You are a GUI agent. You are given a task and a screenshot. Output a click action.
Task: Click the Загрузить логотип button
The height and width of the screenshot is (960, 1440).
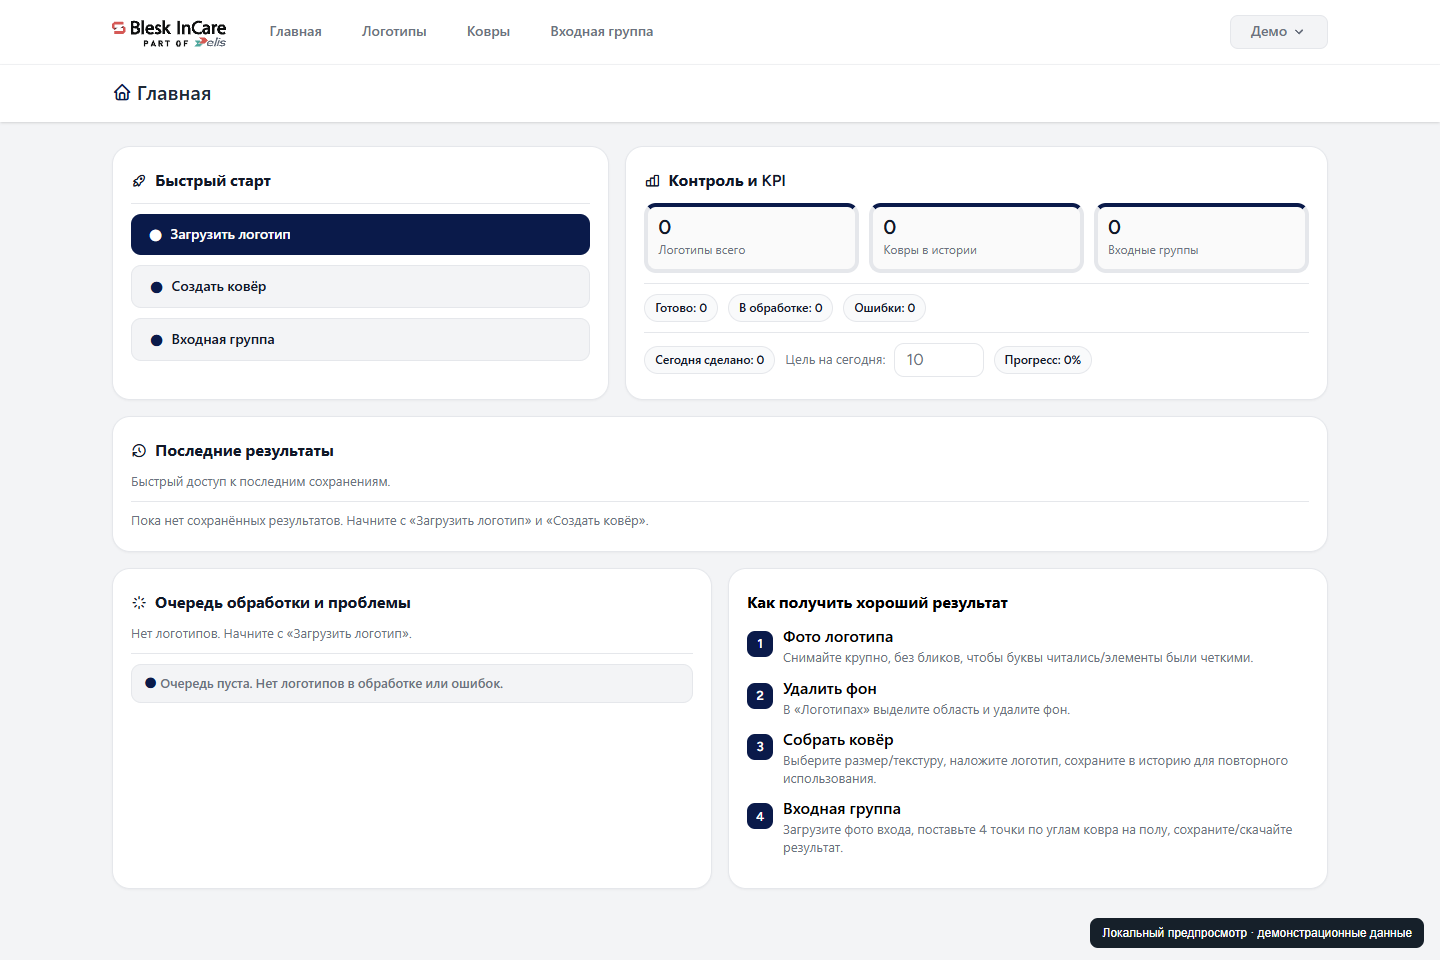[360, 235]
